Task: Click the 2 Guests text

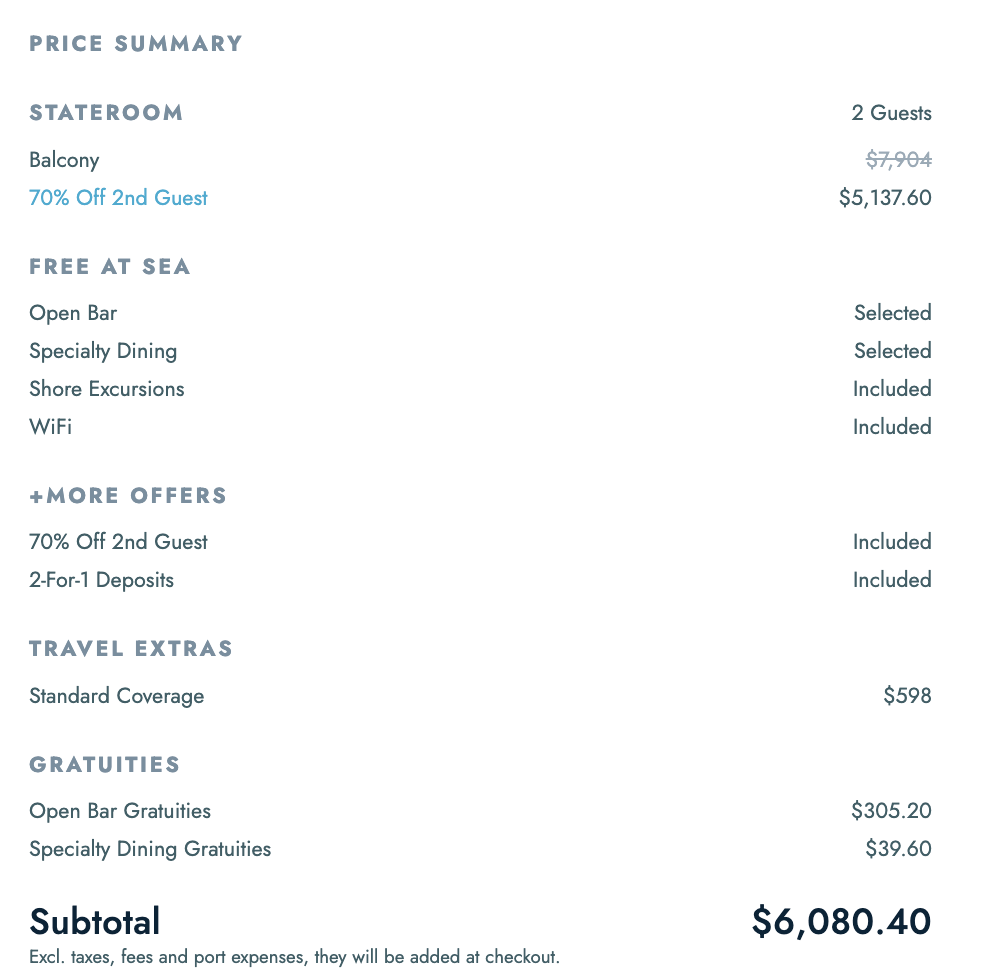Action: [891, 113]
